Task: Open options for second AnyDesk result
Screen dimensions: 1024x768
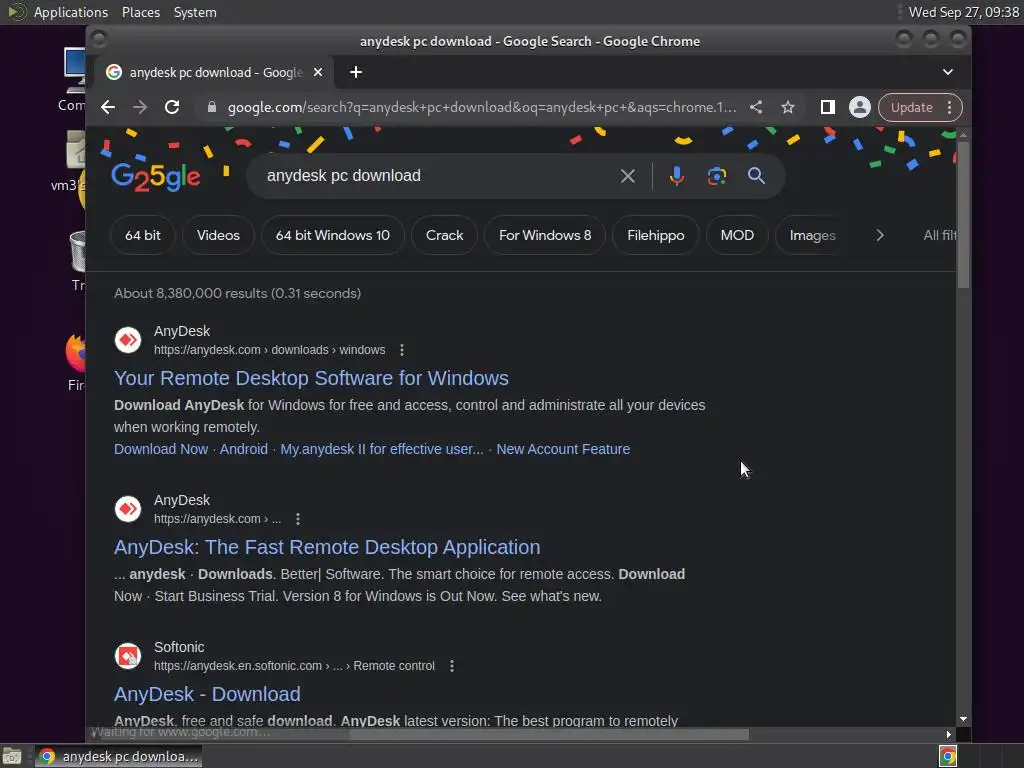Action: click(x=298, y=519)
